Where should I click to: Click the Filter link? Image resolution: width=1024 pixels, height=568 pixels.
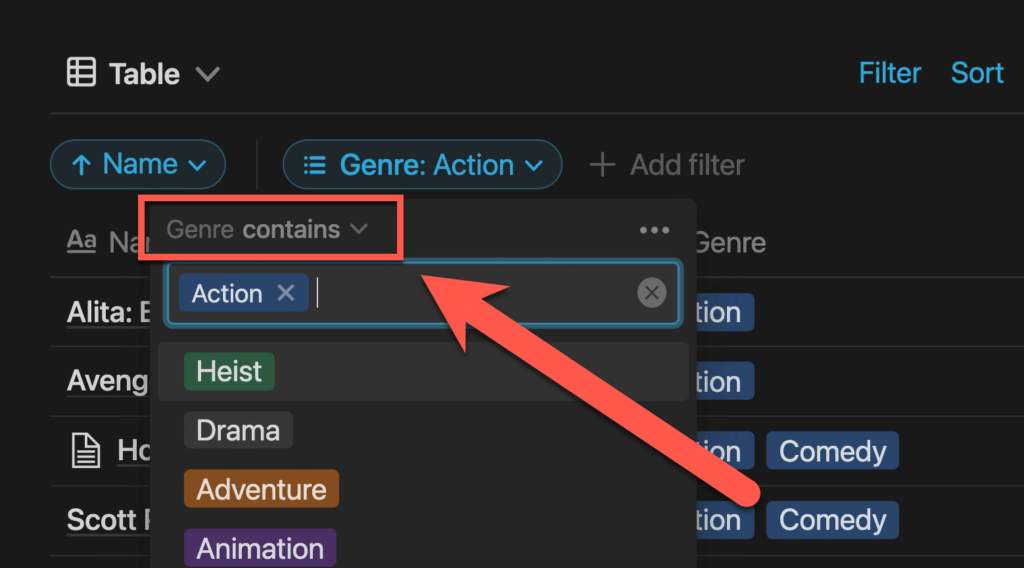889,73
